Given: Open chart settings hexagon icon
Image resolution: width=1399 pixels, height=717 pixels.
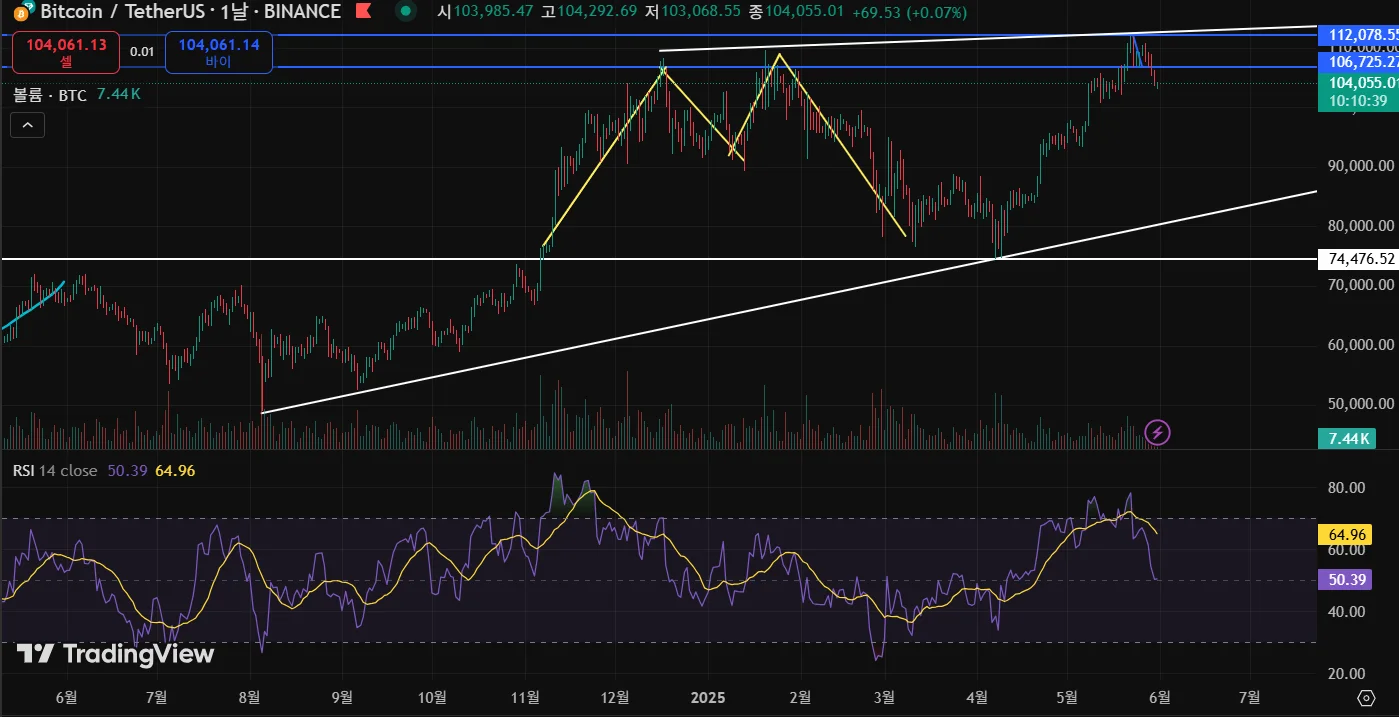Looking at the screenshot, I should click(1366, 697).
